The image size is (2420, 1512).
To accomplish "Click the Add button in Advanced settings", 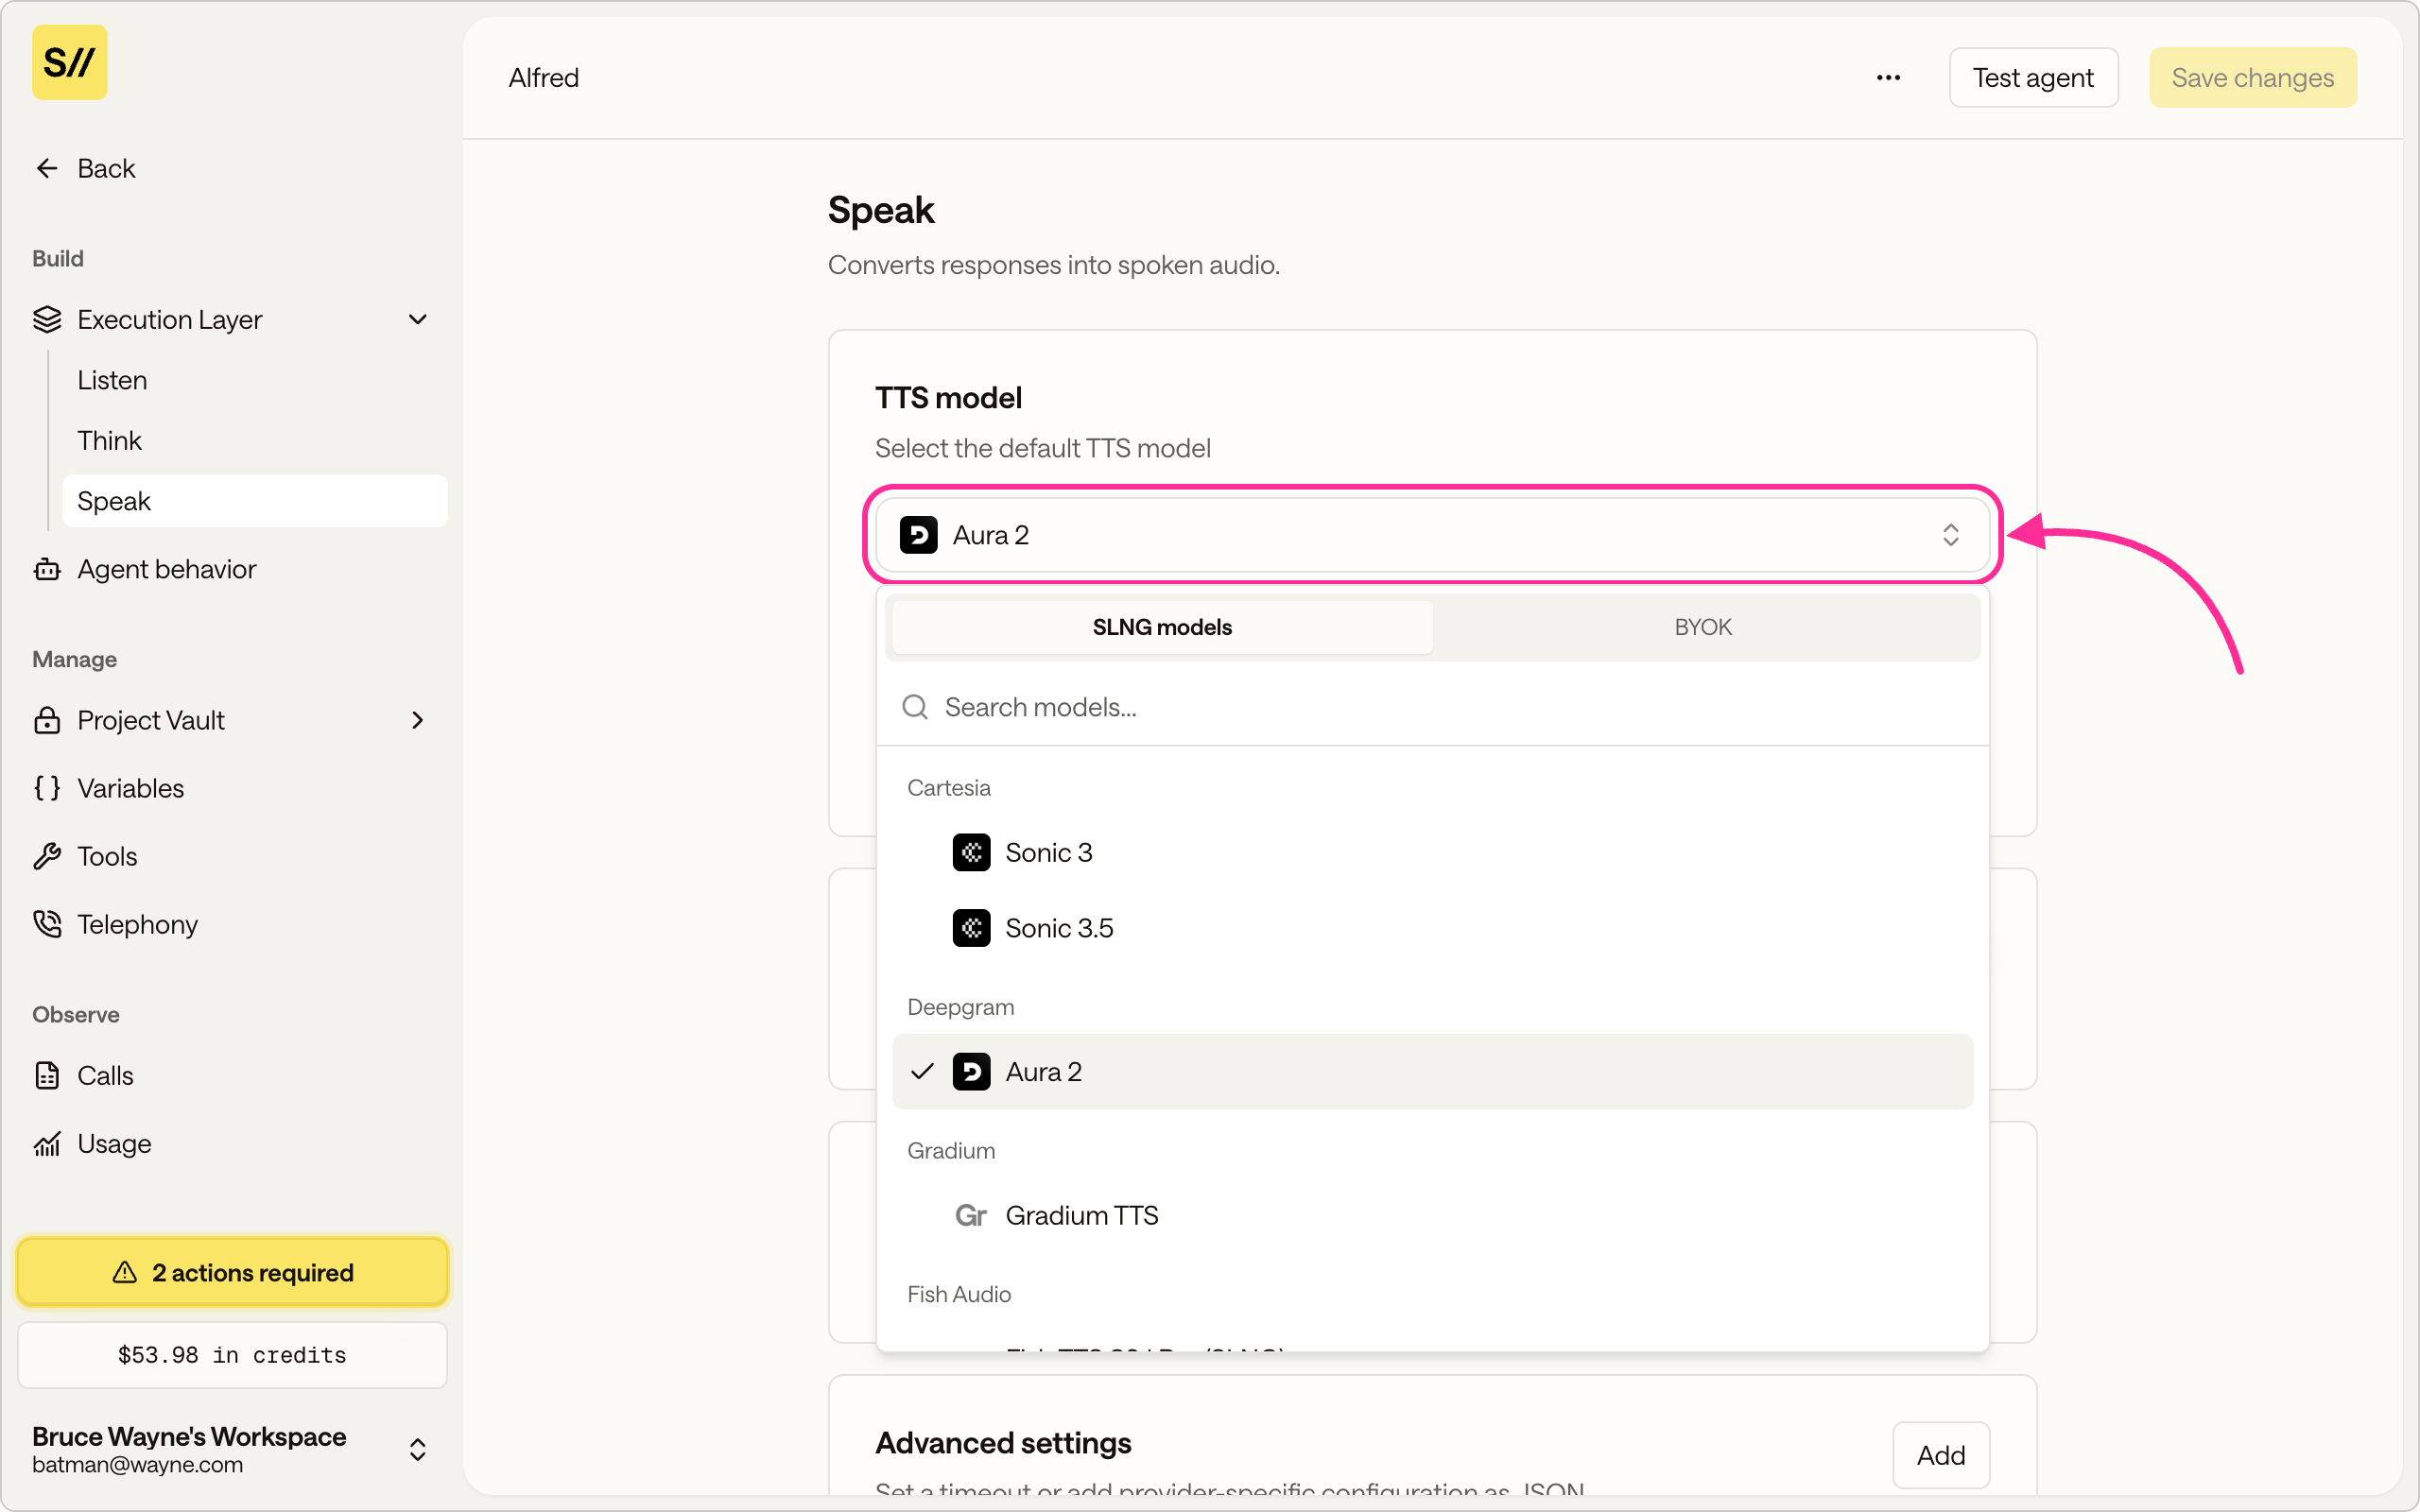I will pyautogui.click(x=1940, y=1455).
